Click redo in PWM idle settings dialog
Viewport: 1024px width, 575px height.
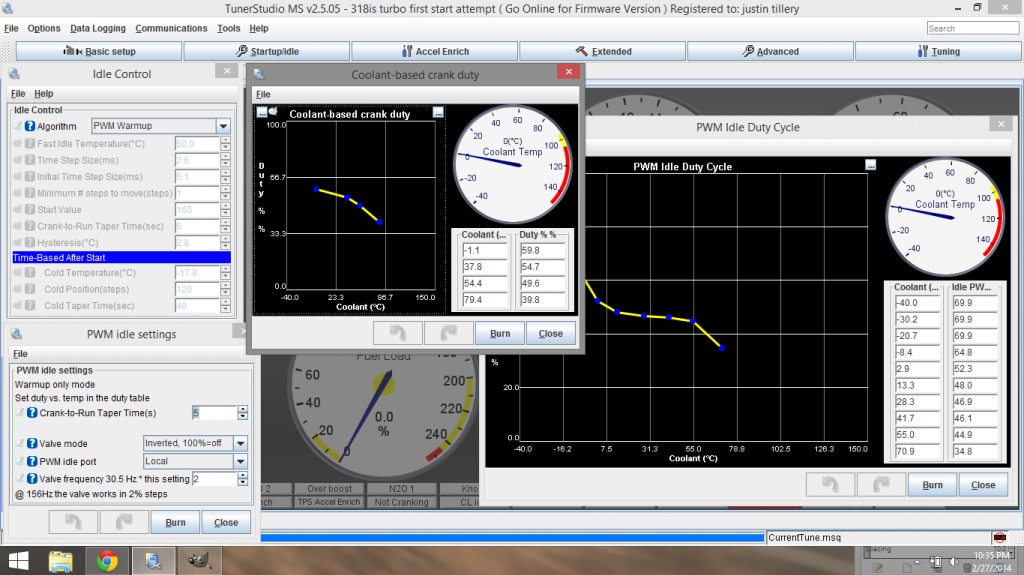click(x=123, y=522)
